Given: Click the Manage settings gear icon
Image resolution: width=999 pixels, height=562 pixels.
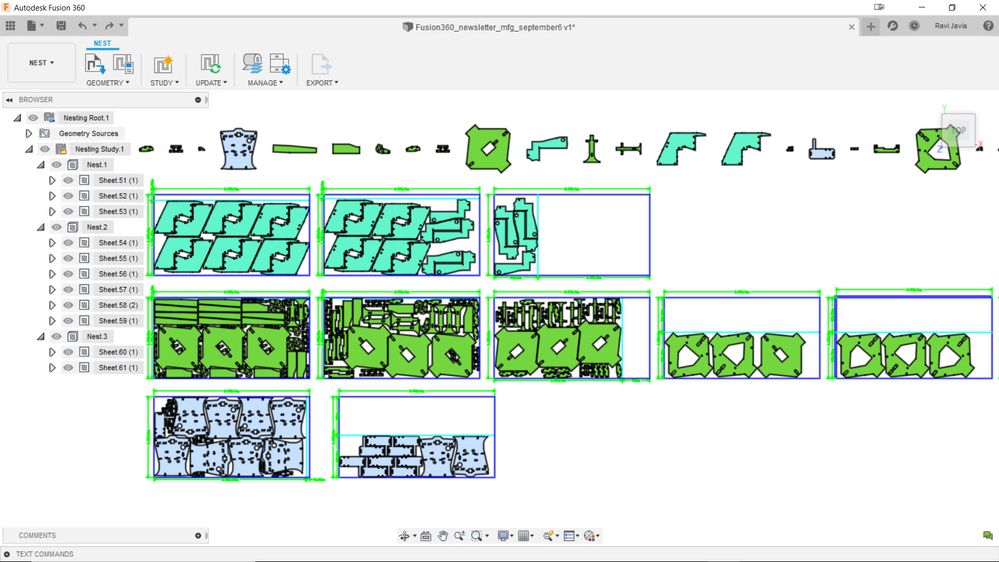Looking at the screenshot, I should [x=280, y=64].
